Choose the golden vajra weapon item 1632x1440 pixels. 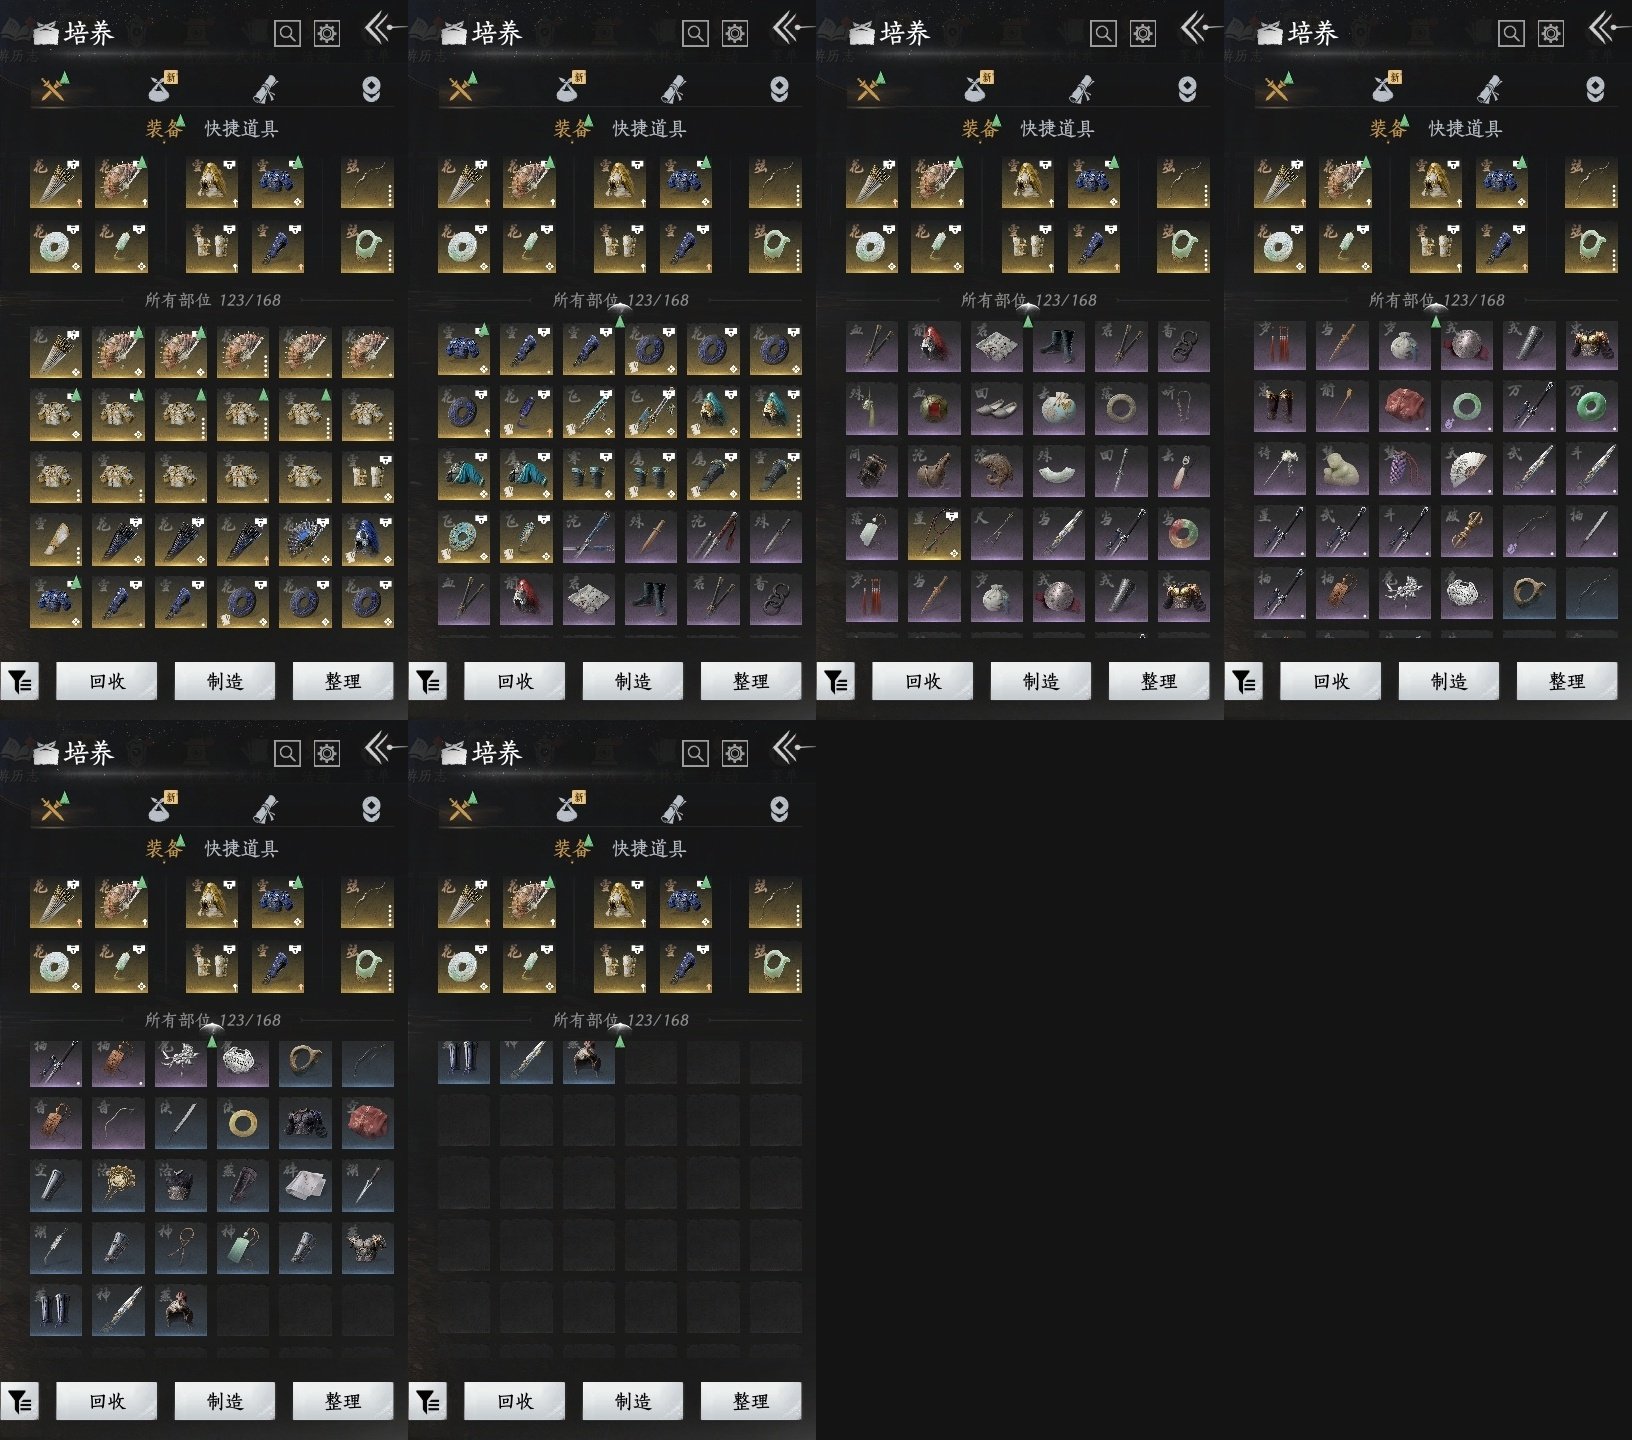tap(1466, 534)
